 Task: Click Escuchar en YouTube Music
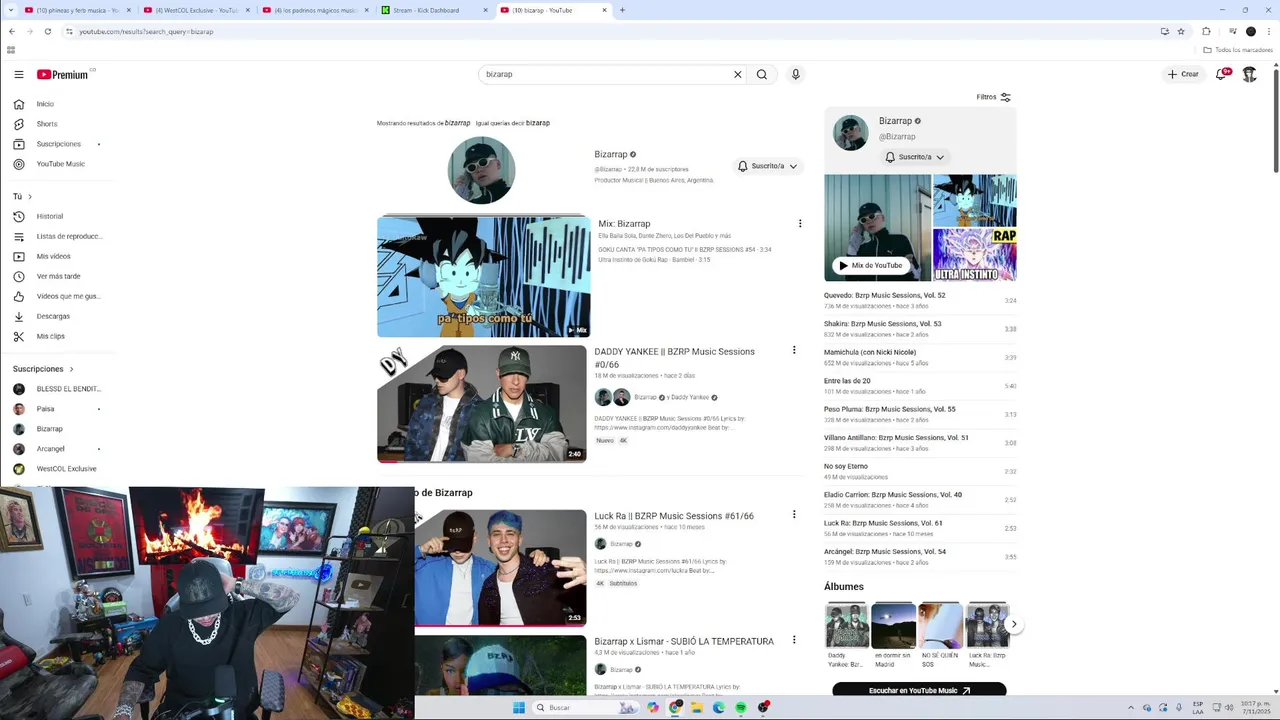(x=919, y=690)
